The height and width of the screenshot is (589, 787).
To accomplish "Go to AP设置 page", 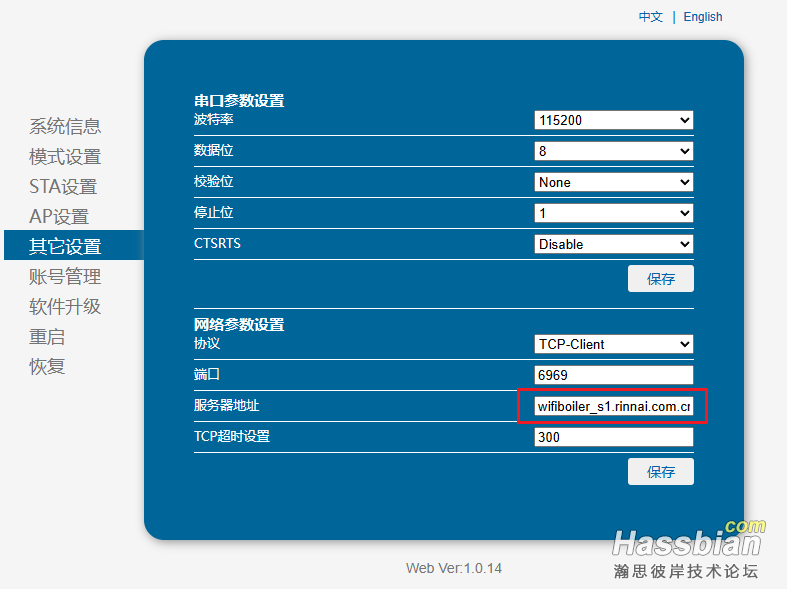I will pyautogui.click(x=59, y=217).
